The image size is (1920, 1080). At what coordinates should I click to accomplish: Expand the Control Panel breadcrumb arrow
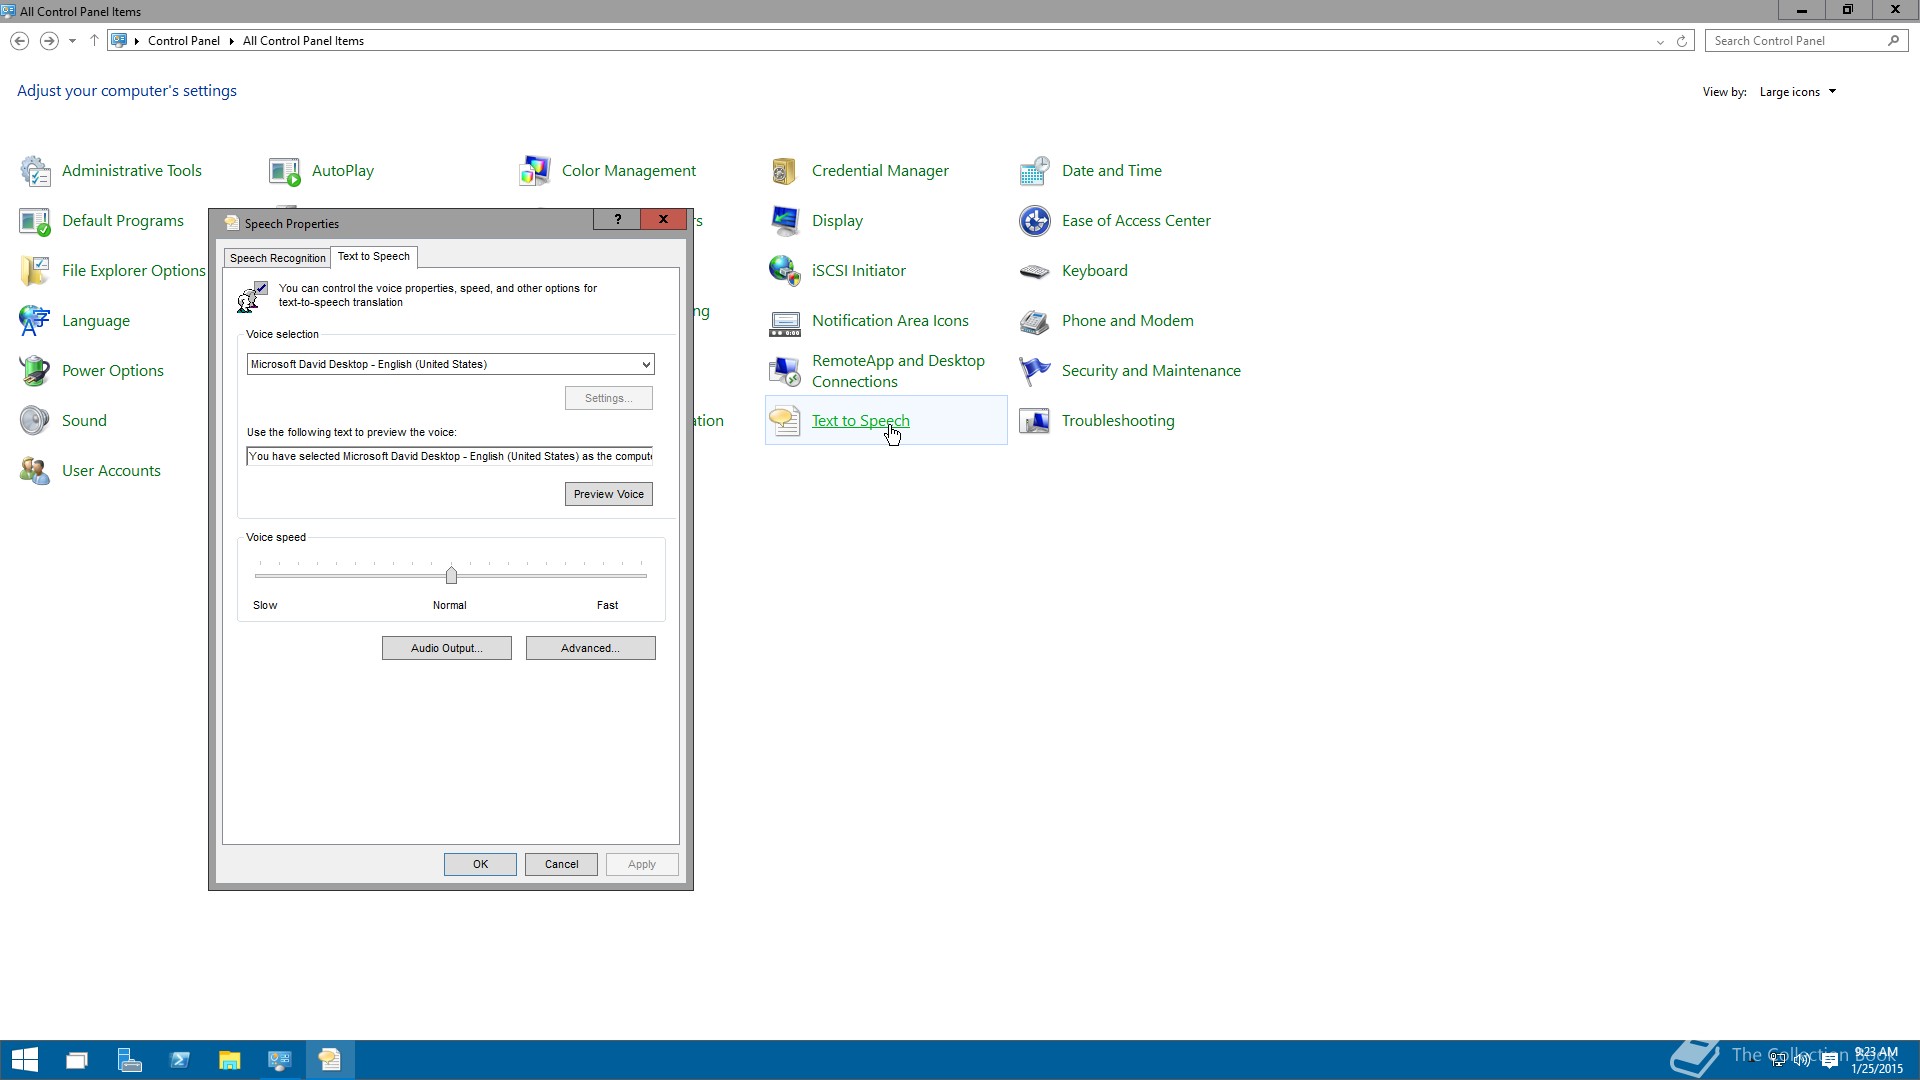[231, 41]
